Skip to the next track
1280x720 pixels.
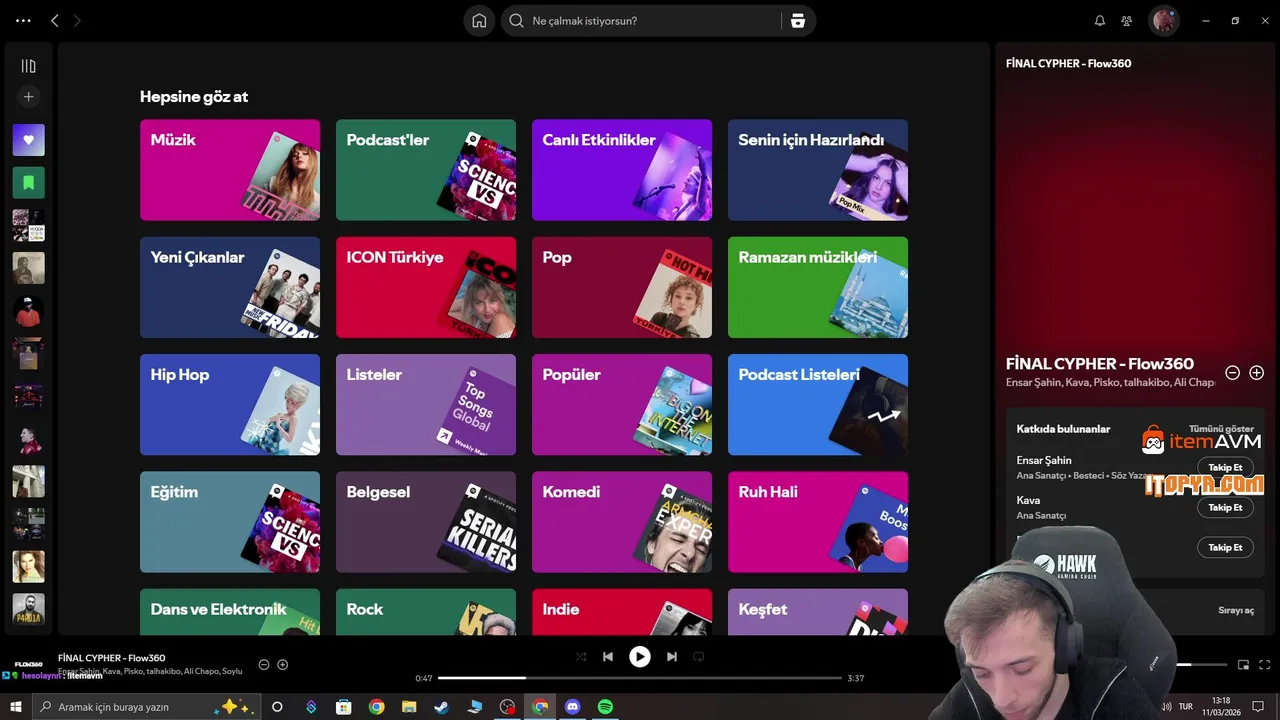pyautogui.click(x=672, y=657)
